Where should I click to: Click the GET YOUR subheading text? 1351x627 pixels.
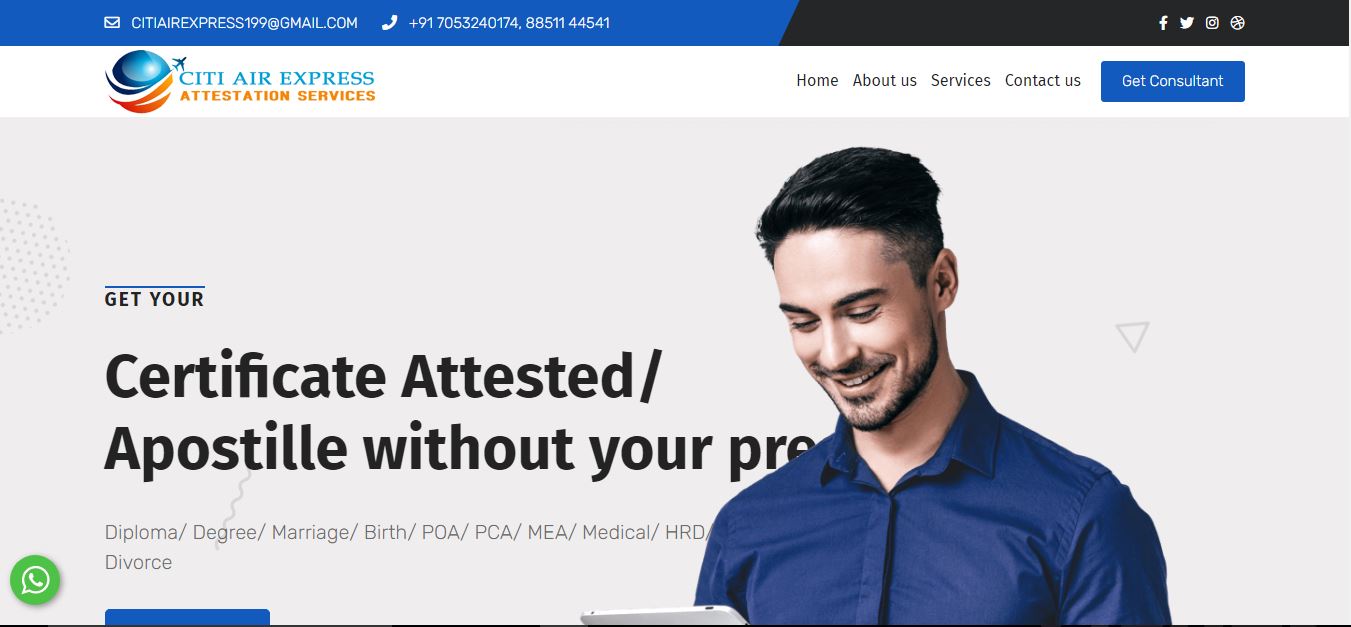(154, 299)
